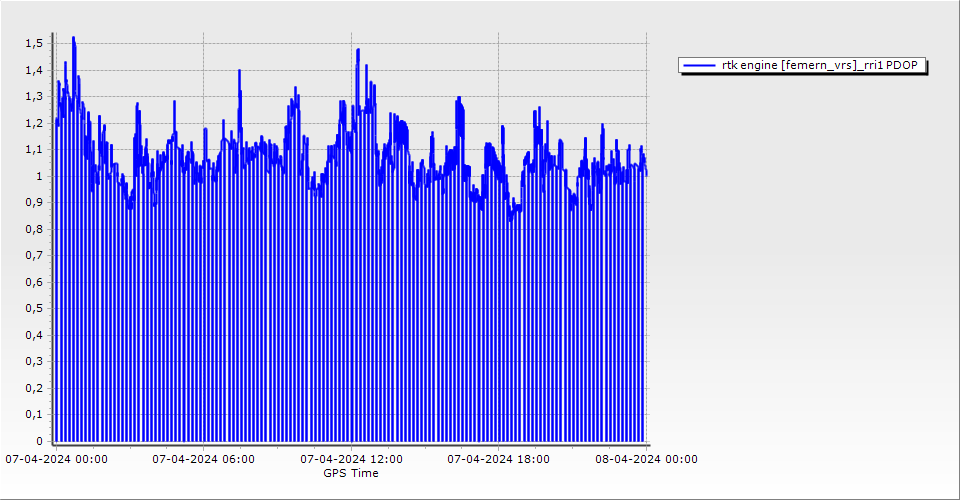Select the '08-04-2024 00:00' x-axis label

click(645, 460)
